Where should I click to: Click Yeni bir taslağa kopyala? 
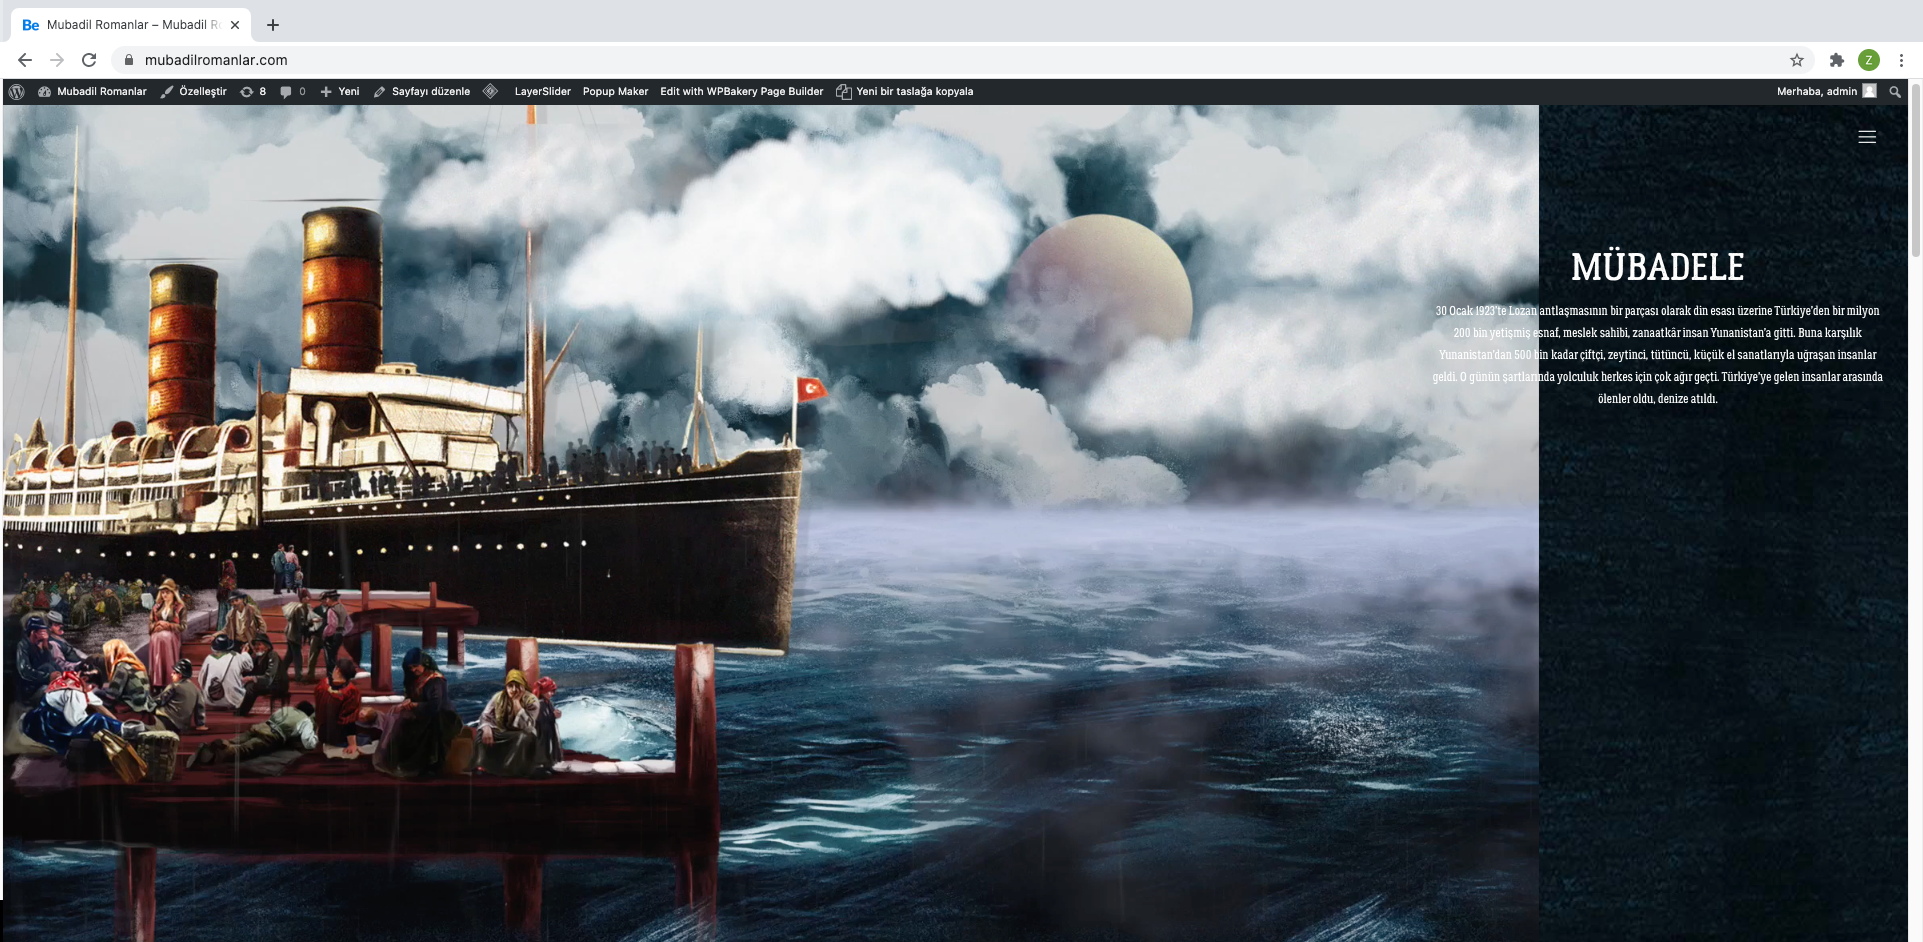pyautogui.click(x=904, y=91)
